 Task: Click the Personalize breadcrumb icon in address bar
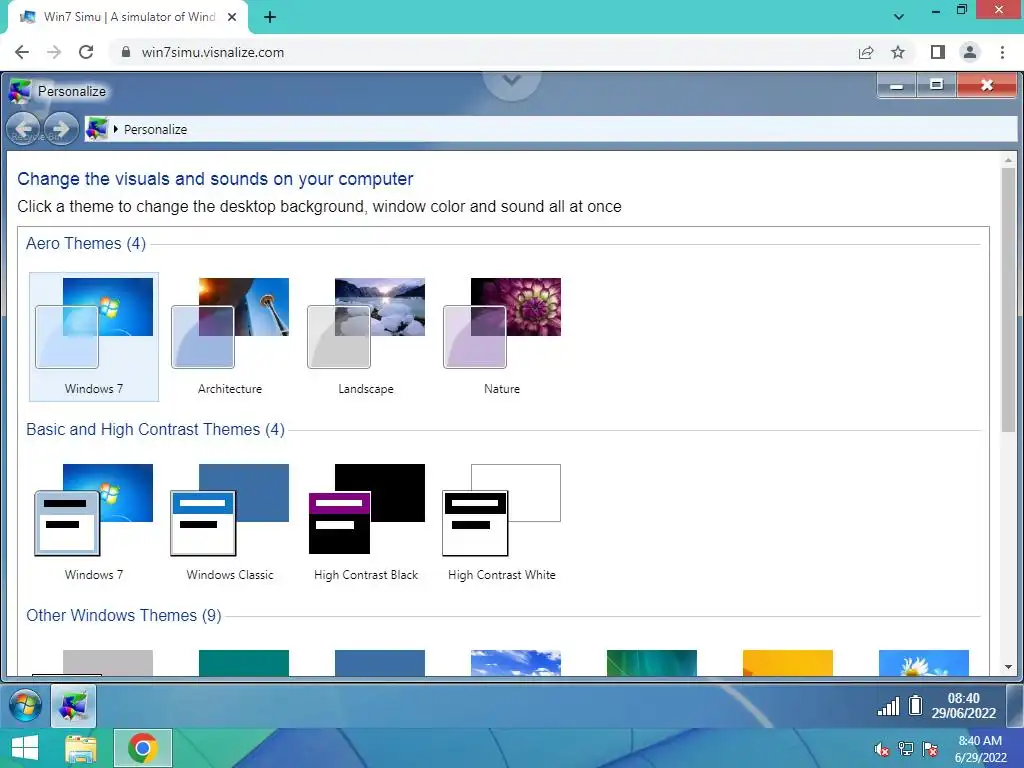(97, 129)
